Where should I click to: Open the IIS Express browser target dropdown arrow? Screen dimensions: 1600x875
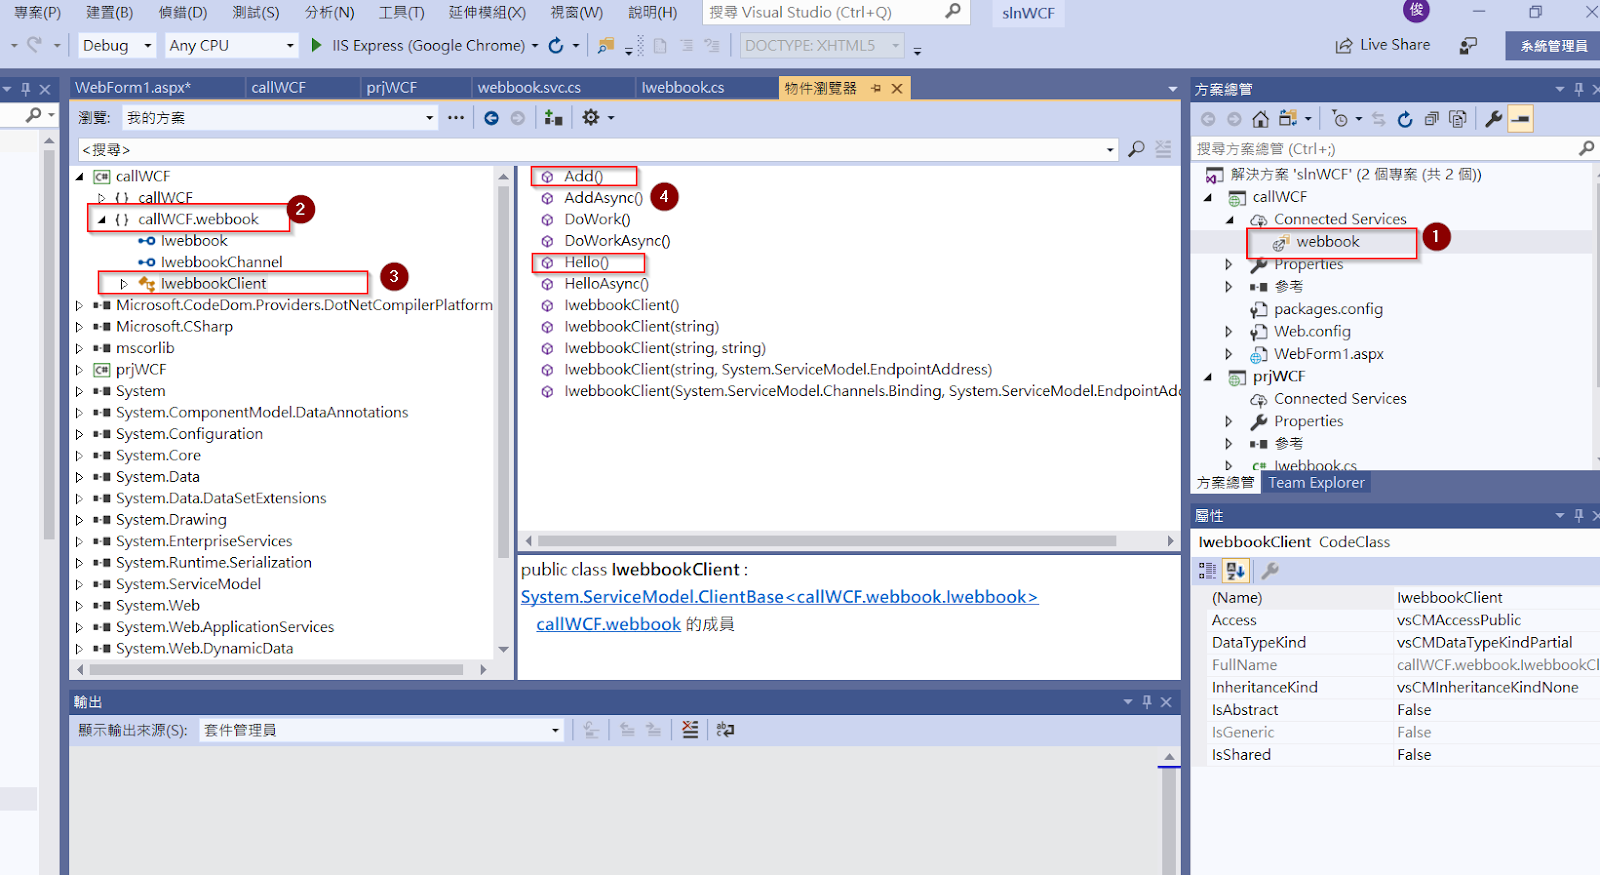[x=535, y=46]
